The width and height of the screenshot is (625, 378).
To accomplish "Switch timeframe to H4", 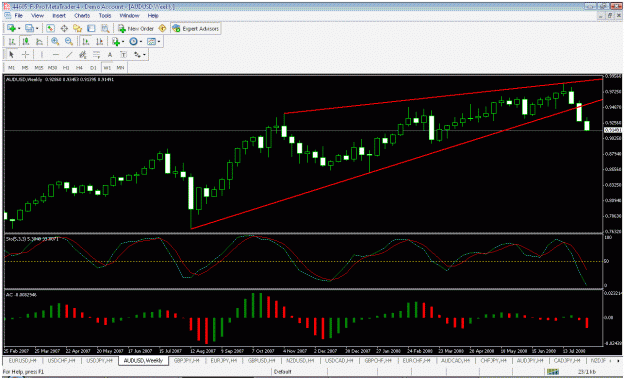I will [80, 68].
